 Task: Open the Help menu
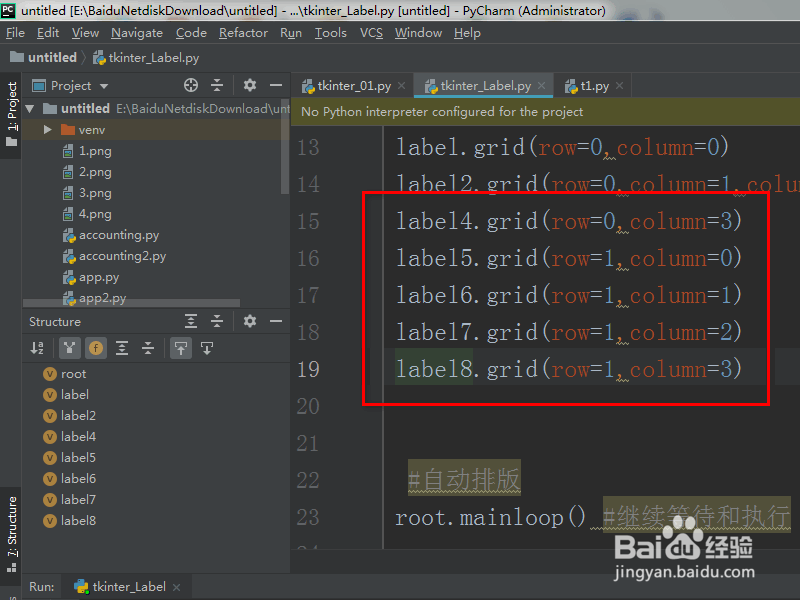point(467,33)
